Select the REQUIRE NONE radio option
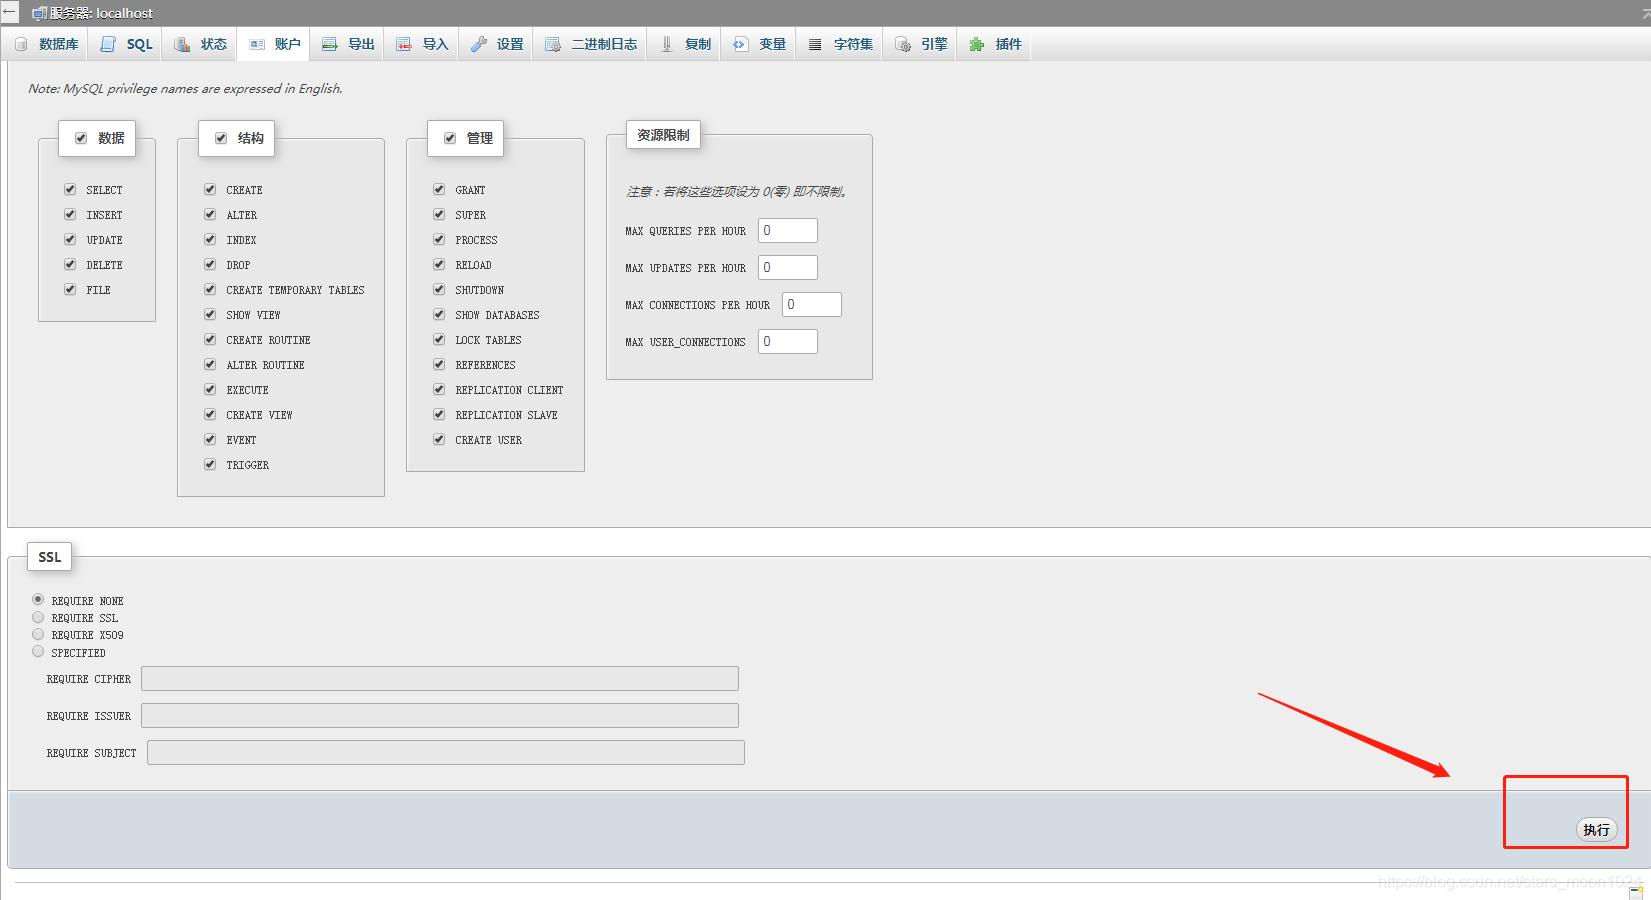This screenshot has height=900, width=1651. pos(38,599)
